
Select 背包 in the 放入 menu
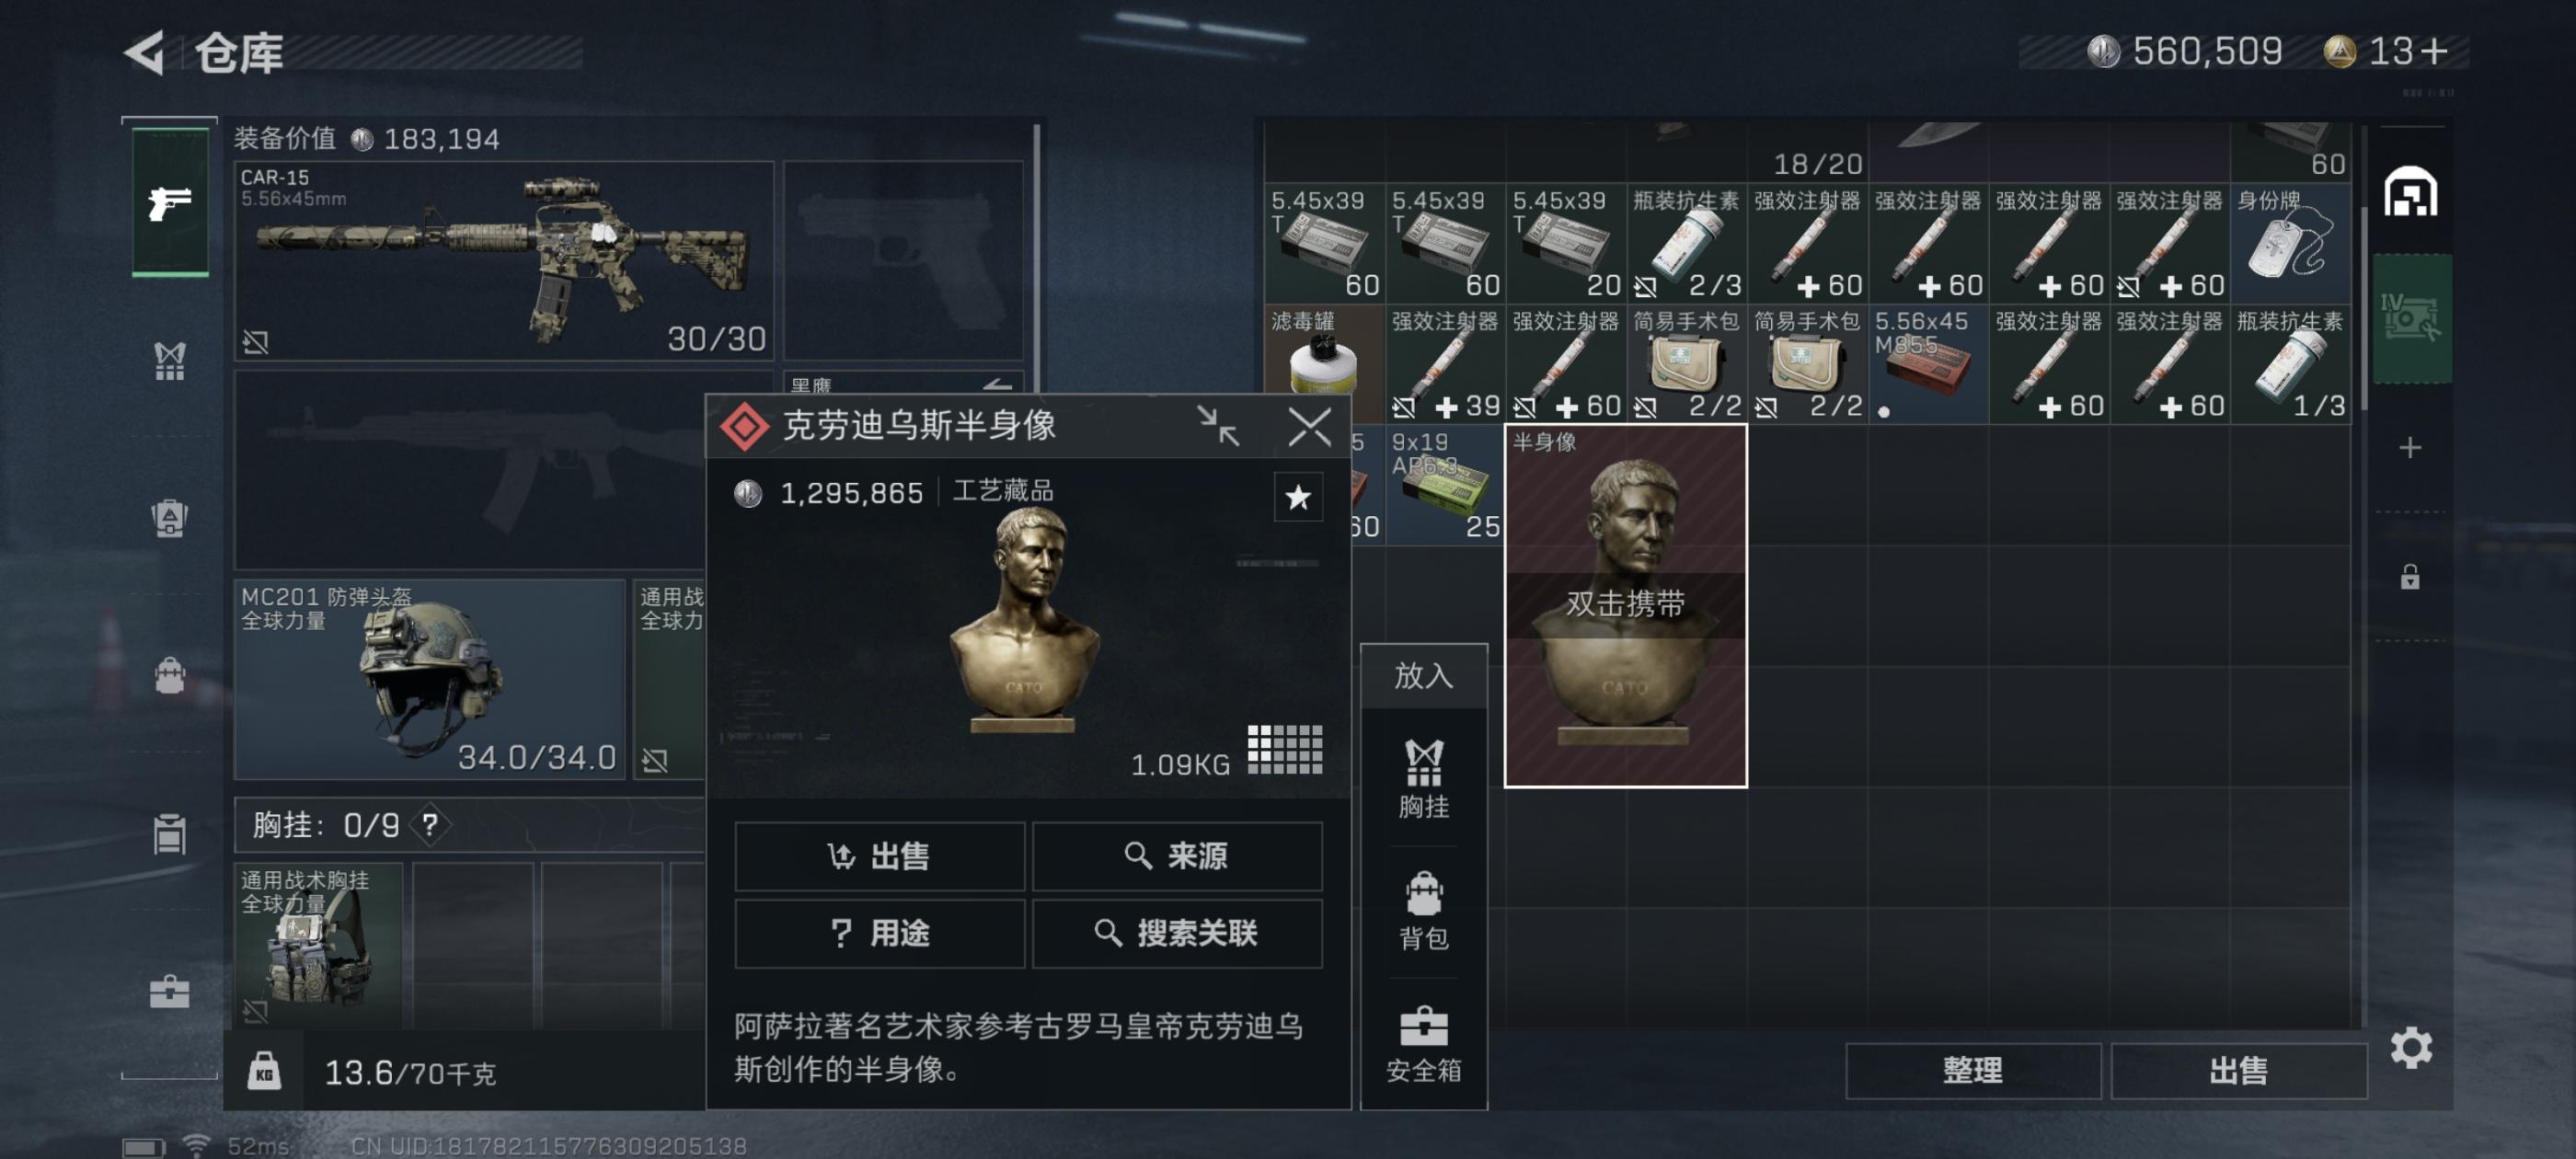coord(1423,911)
